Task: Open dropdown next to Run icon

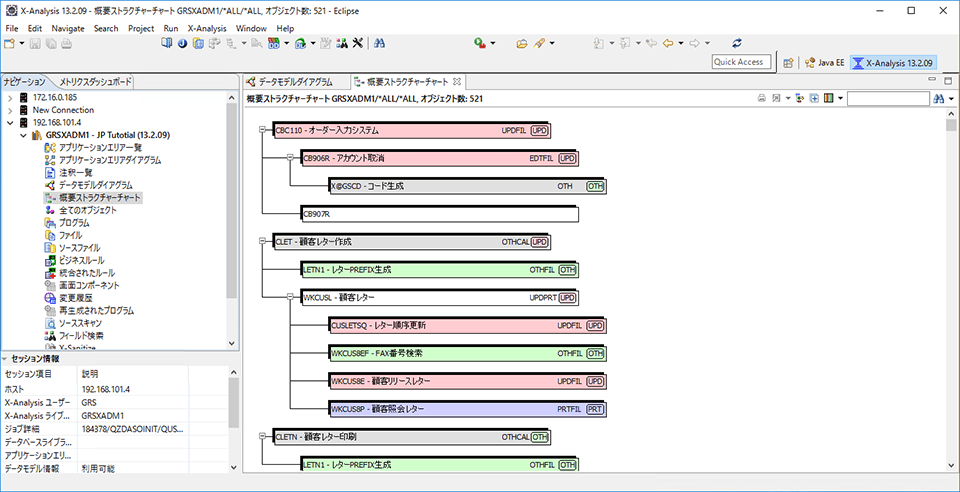Action: pos(493,43)
